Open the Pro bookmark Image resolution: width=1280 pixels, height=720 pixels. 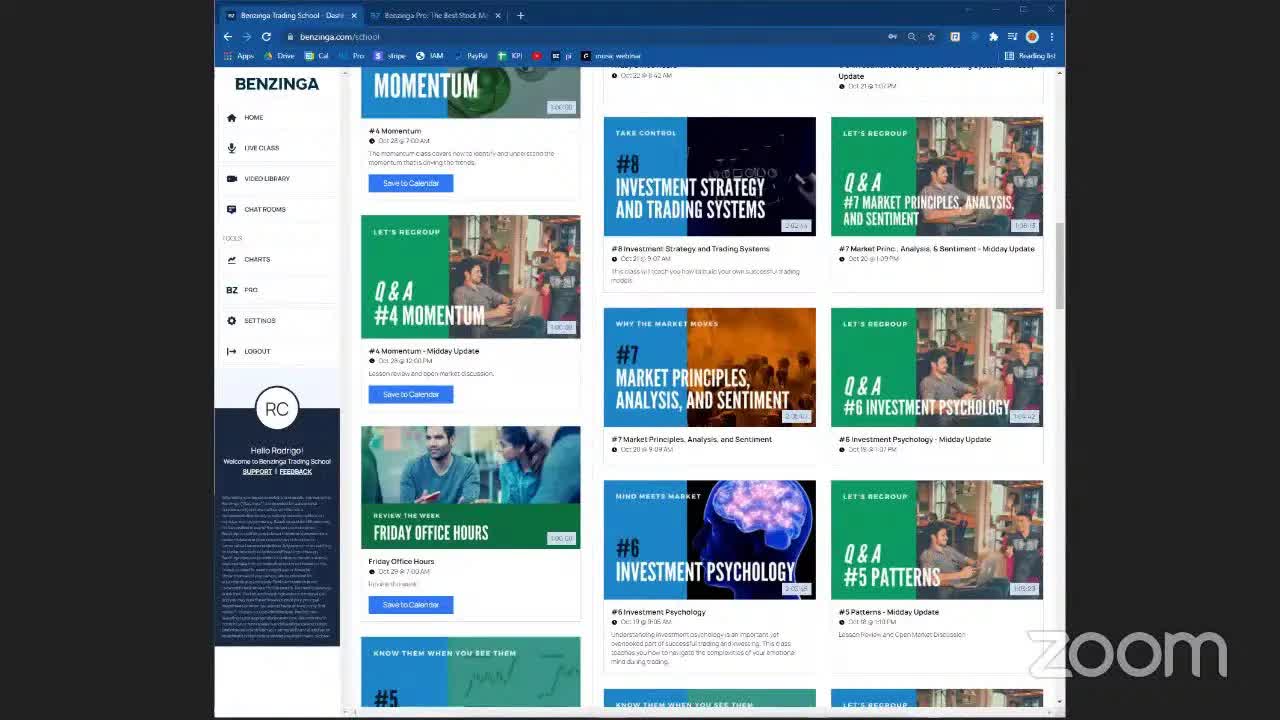point(352,56)
